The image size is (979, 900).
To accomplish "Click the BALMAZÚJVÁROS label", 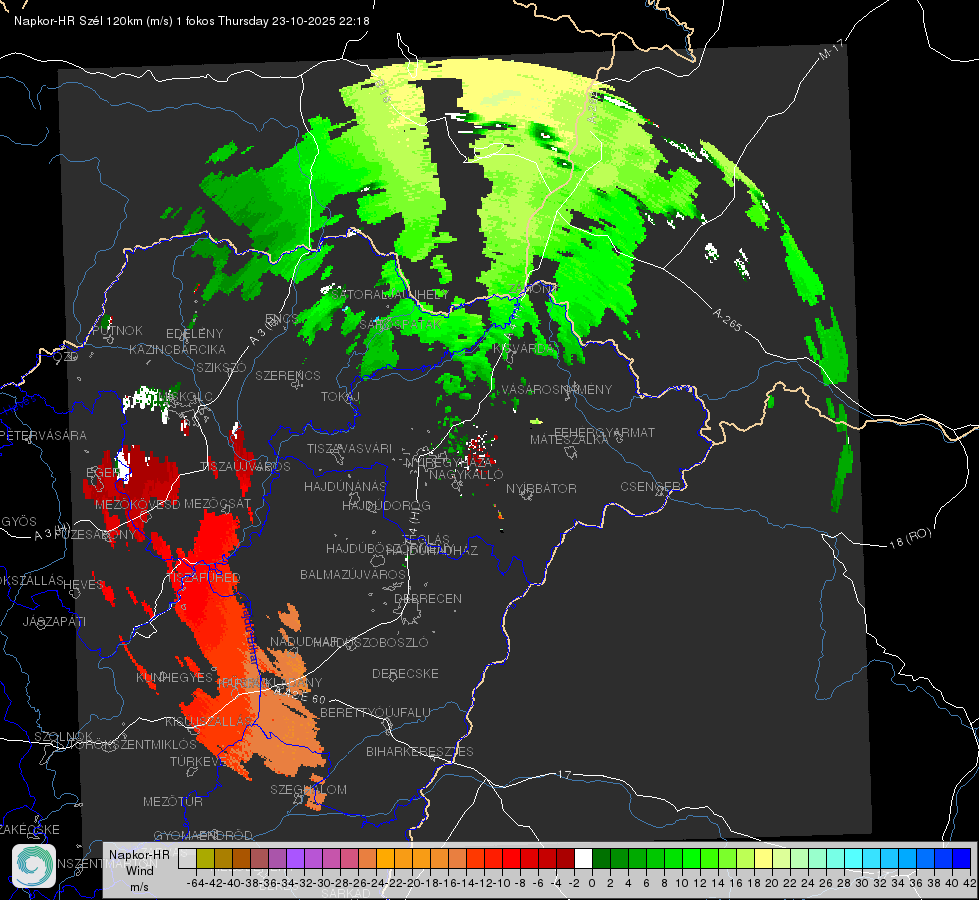I will pyautogui.click(x=353, y=574).
